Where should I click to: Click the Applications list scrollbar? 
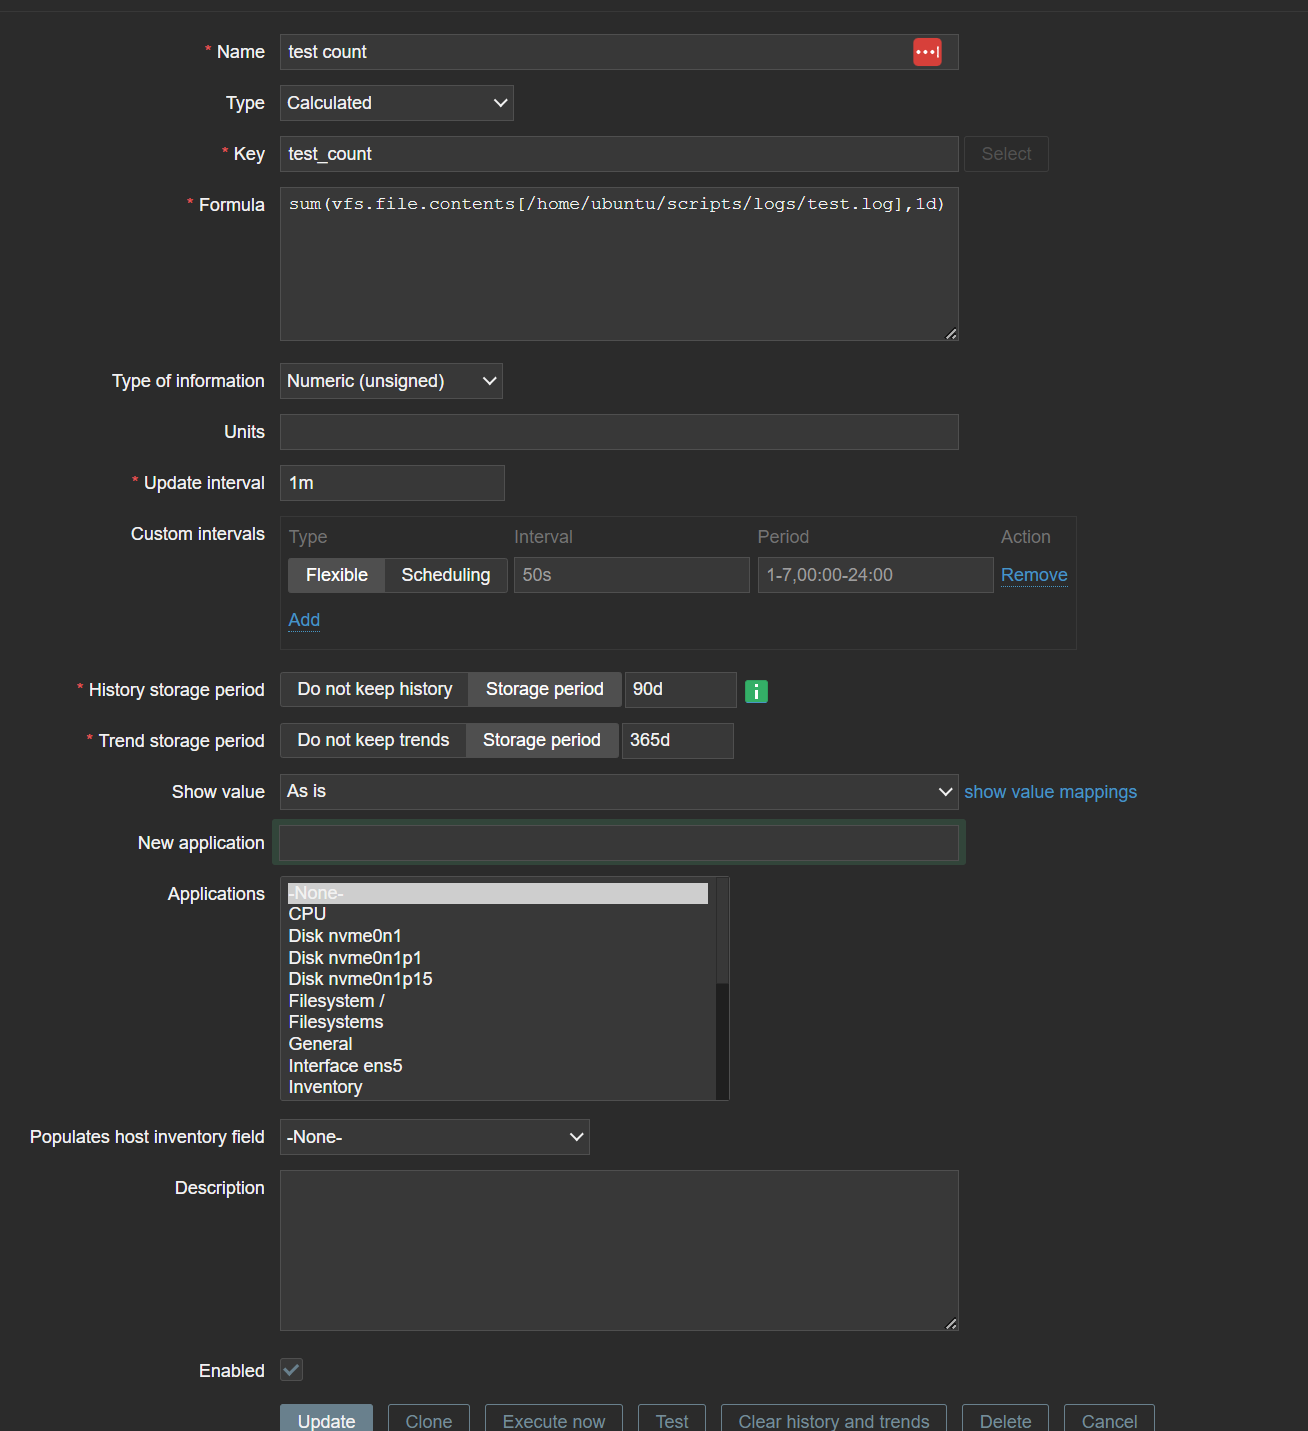point(722,989)
